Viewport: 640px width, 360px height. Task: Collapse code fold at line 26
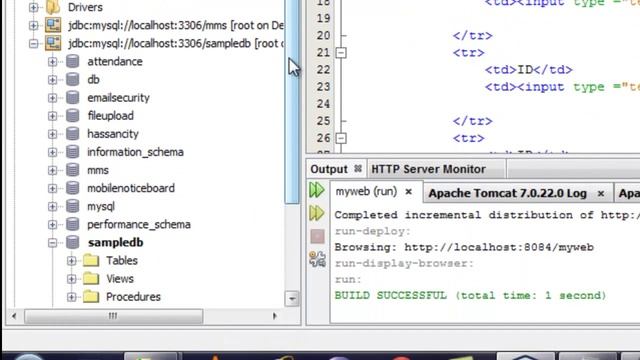click(341, 138)
